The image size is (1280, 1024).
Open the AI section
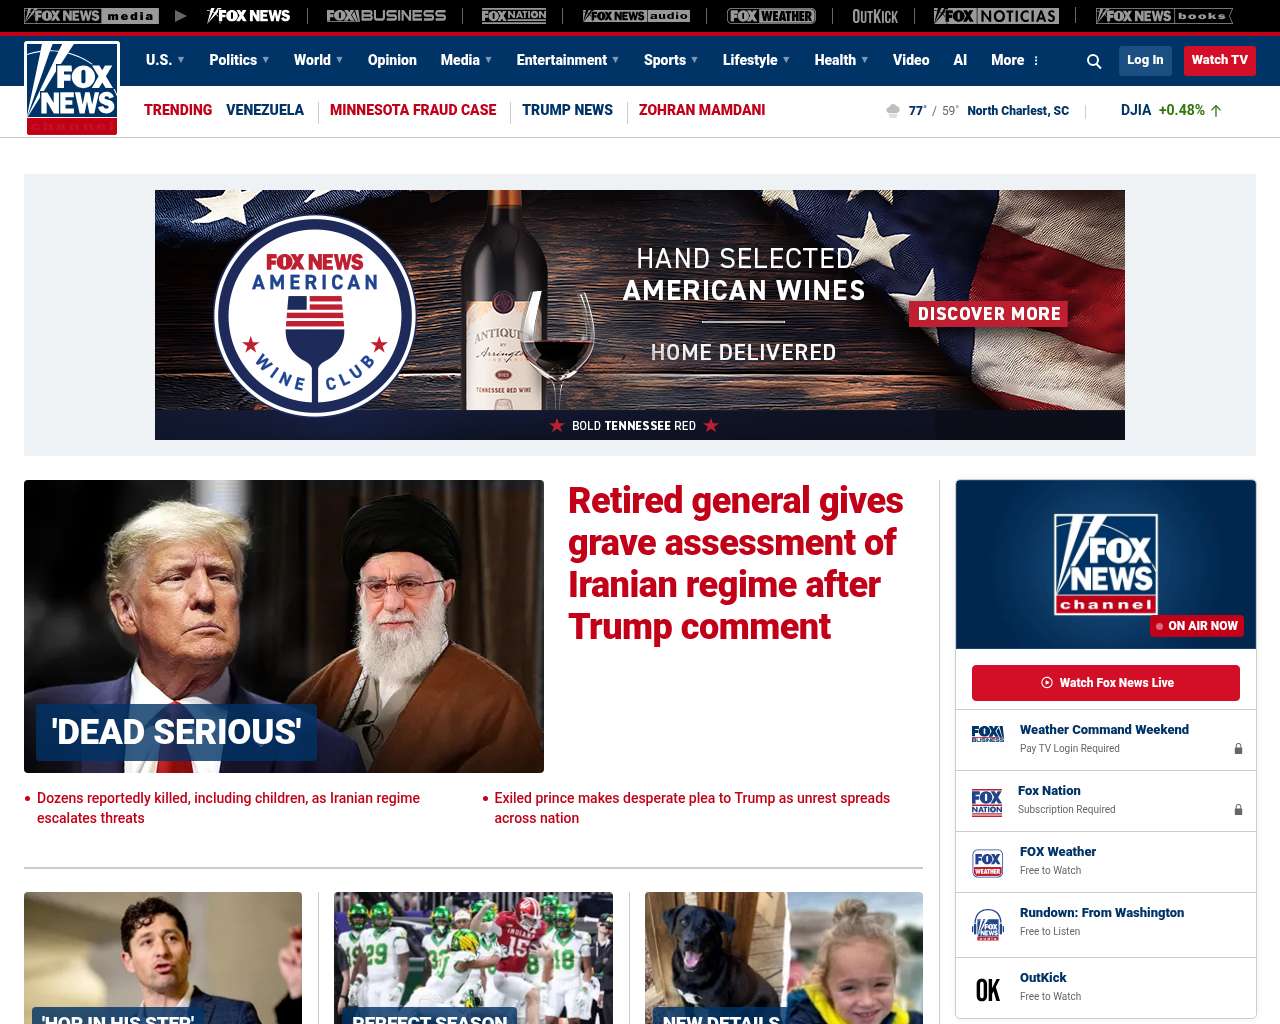[960, 60]
